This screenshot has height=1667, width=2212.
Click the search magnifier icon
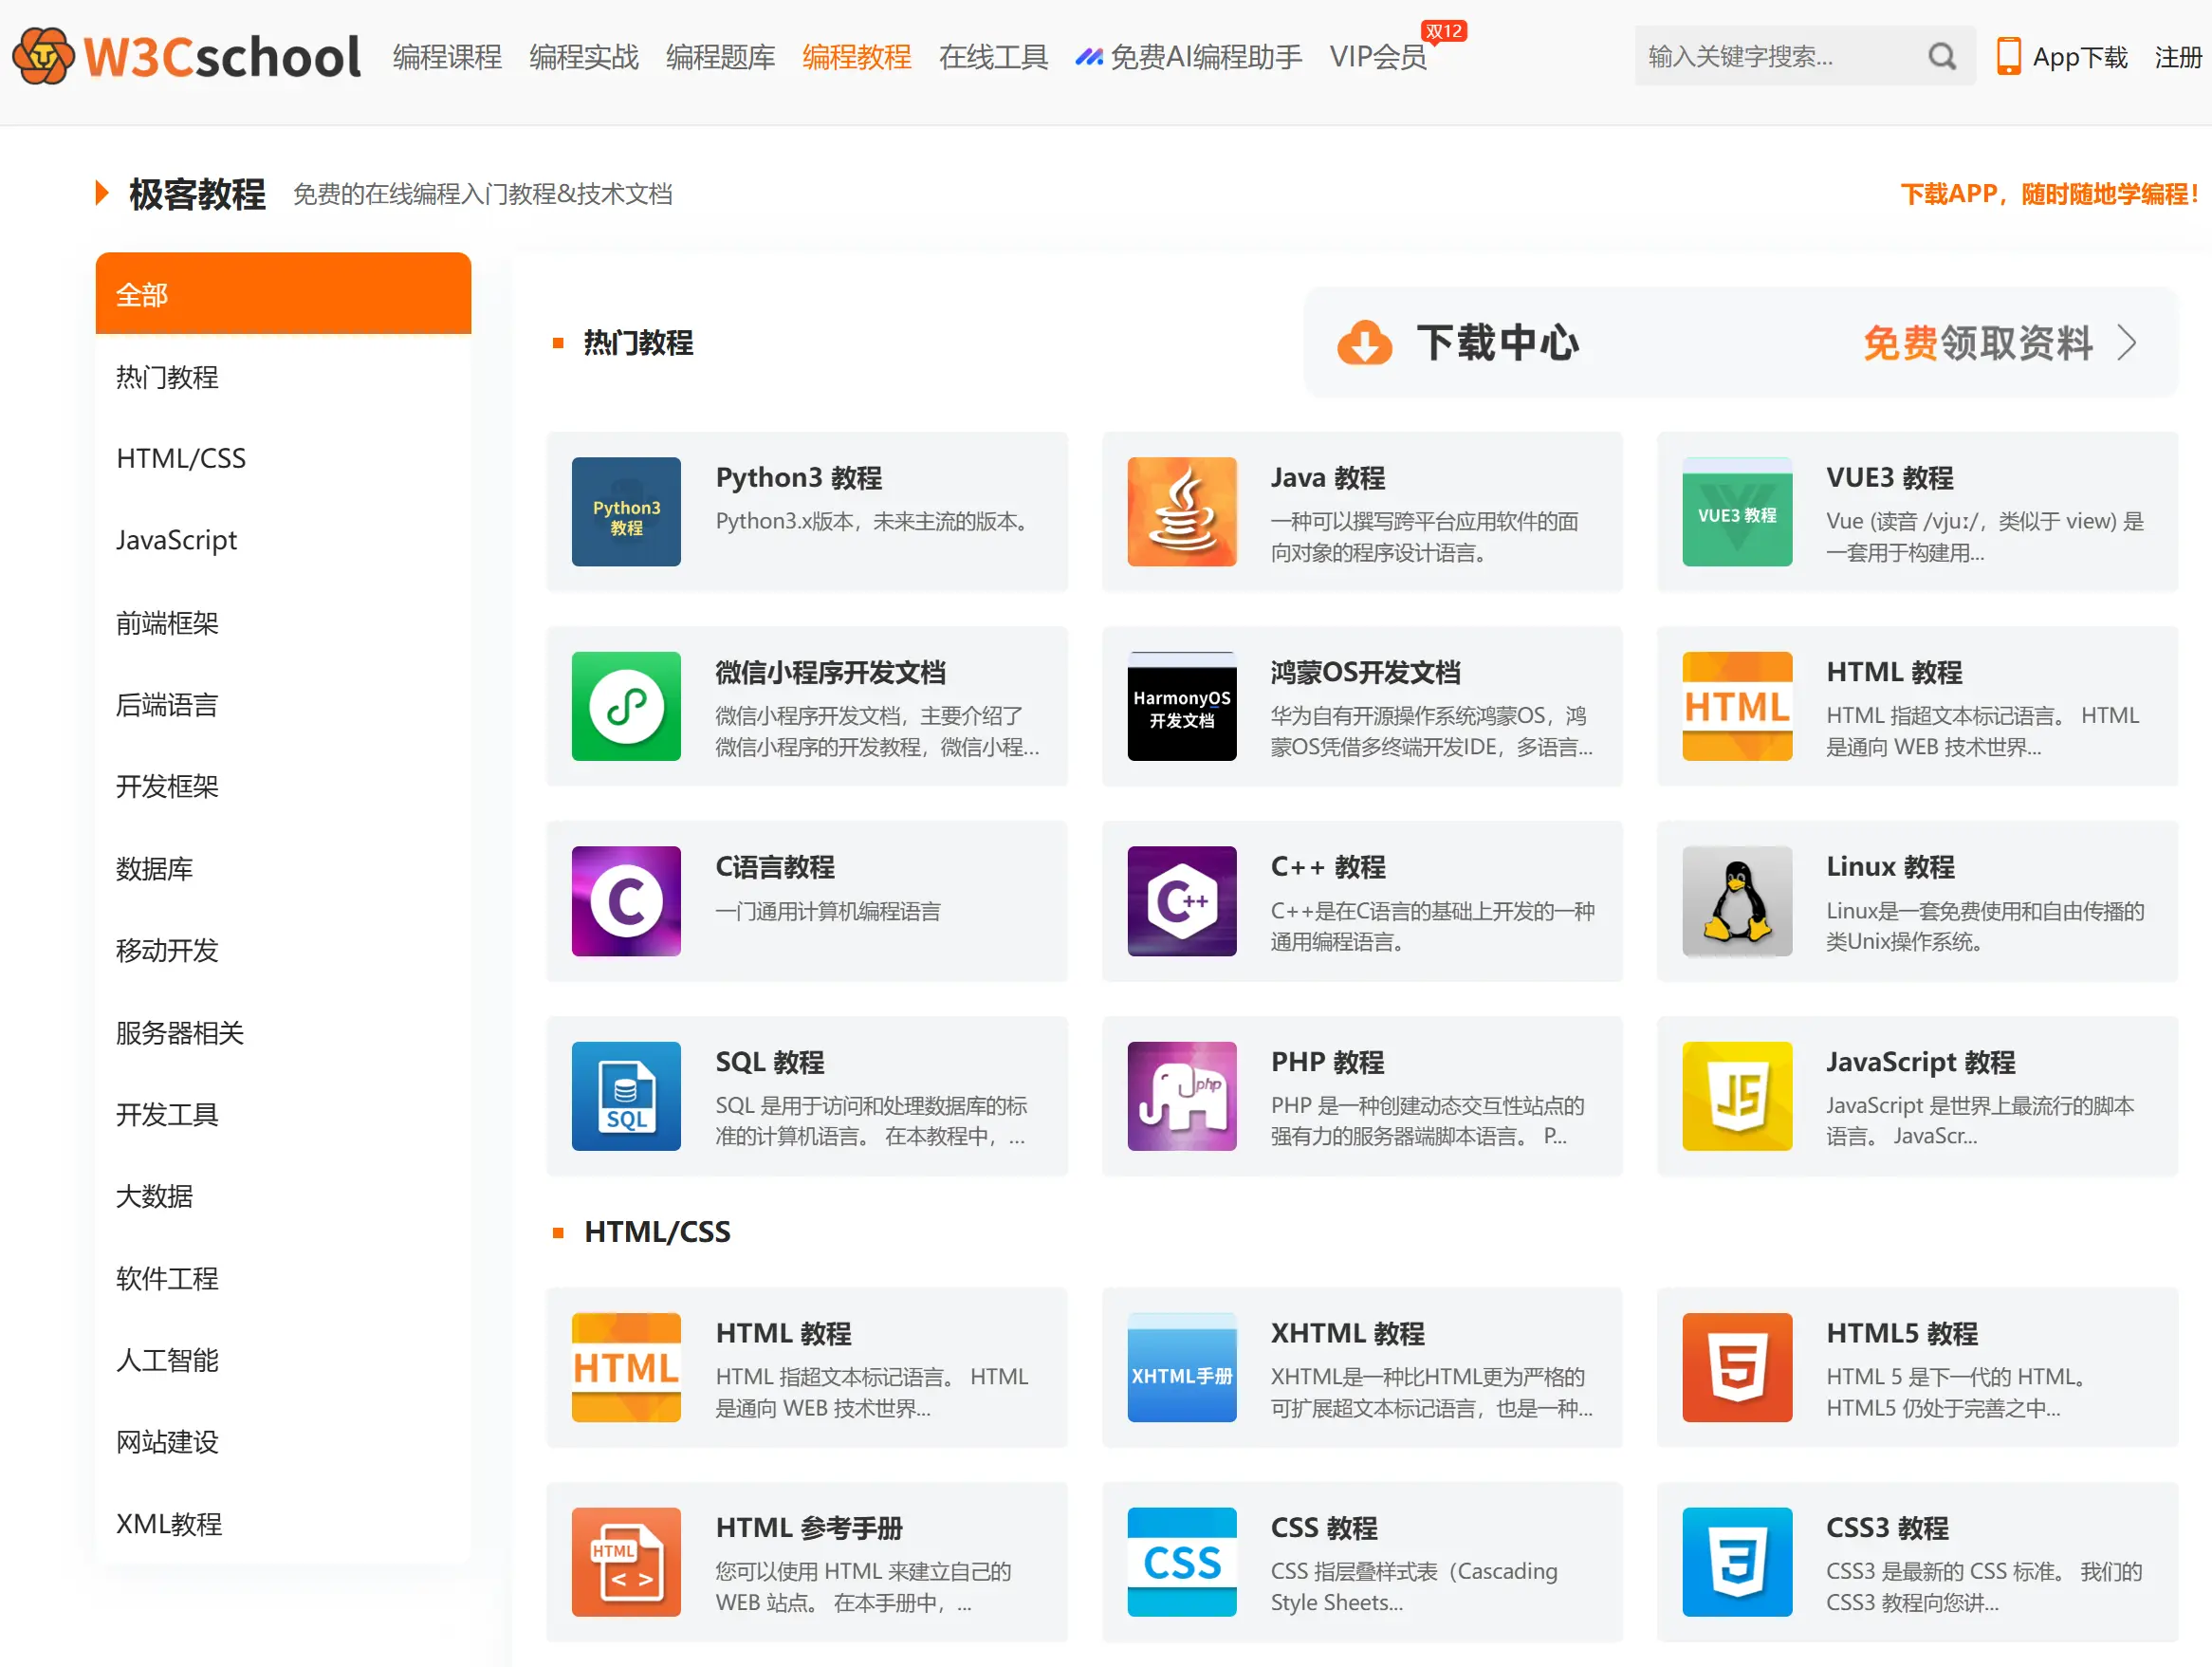1940,57
